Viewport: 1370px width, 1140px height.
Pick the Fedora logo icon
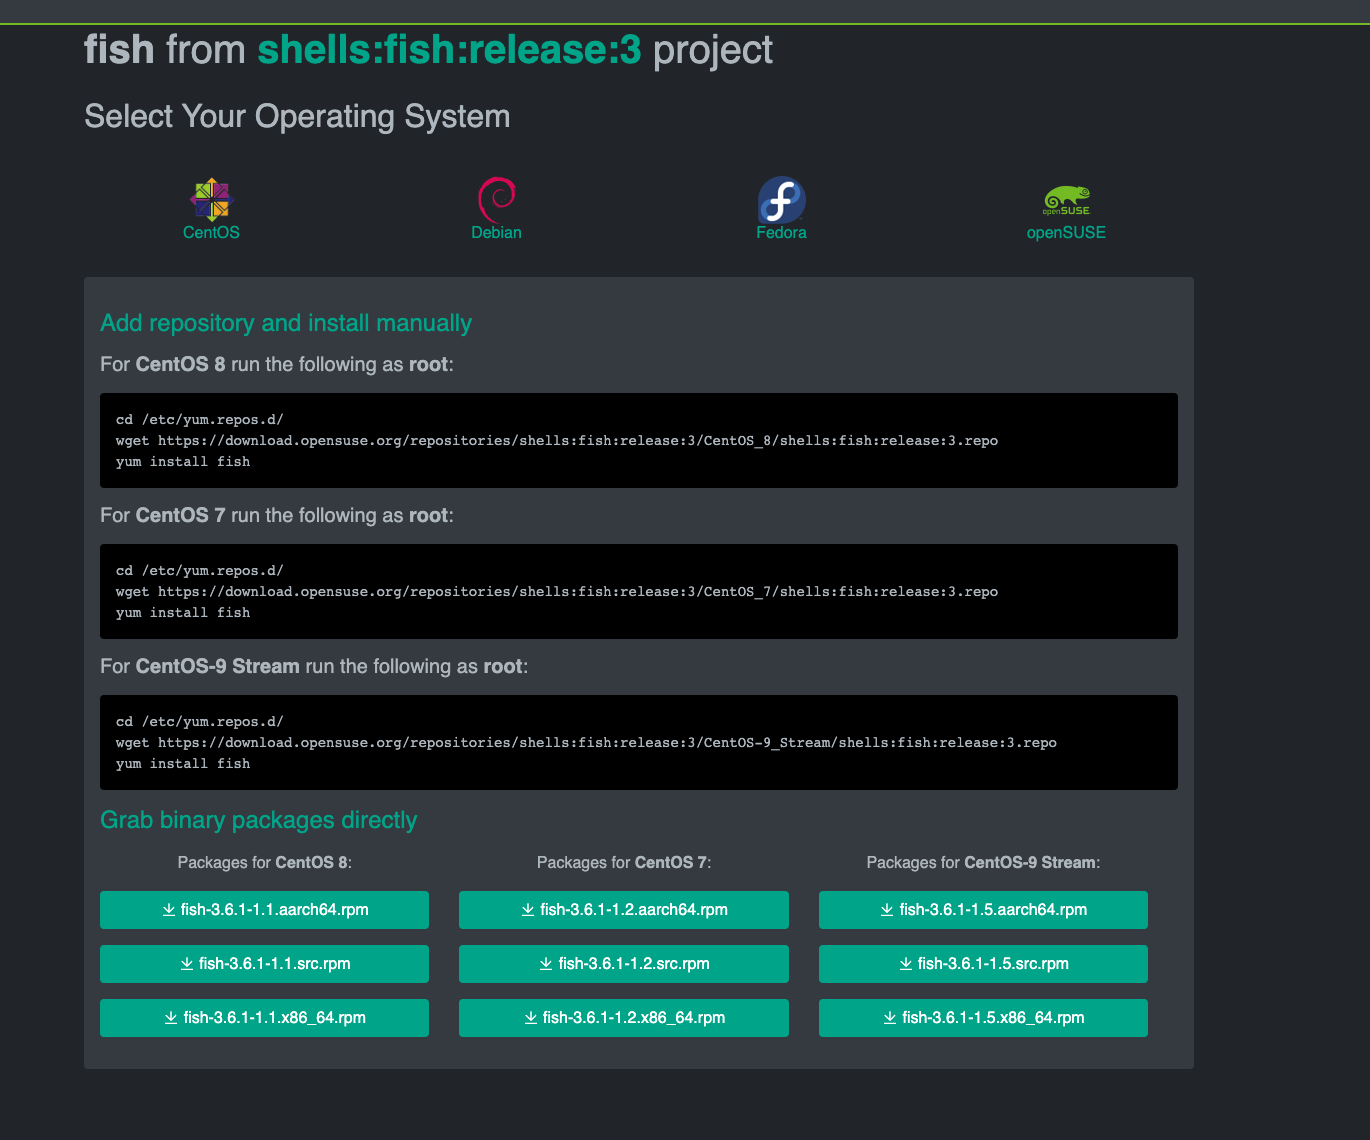point(781,200)
